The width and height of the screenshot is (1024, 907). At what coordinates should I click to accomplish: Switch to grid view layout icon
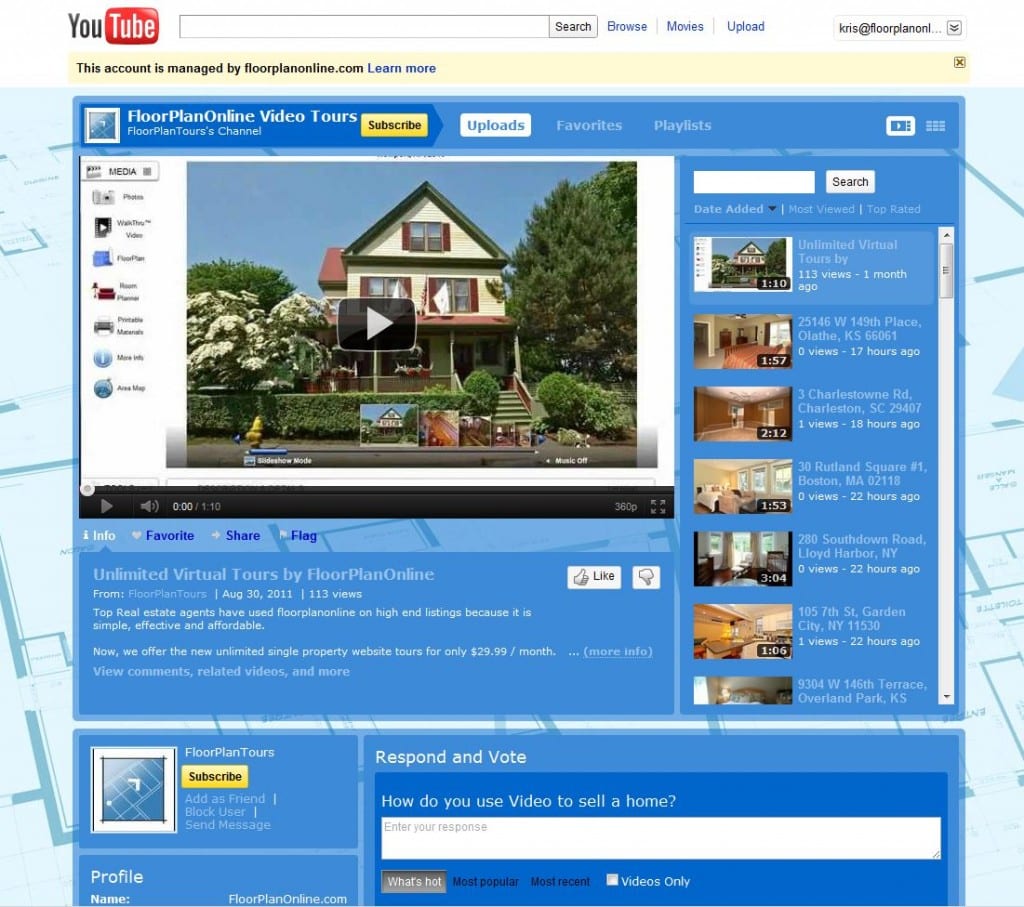coord(935,125)
